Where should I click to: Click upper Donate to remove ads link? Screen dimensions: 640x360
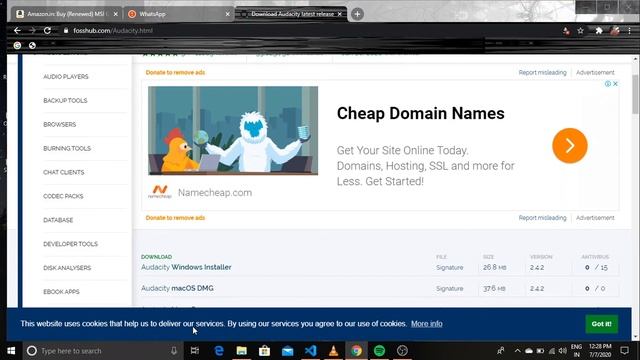[175, 72]
